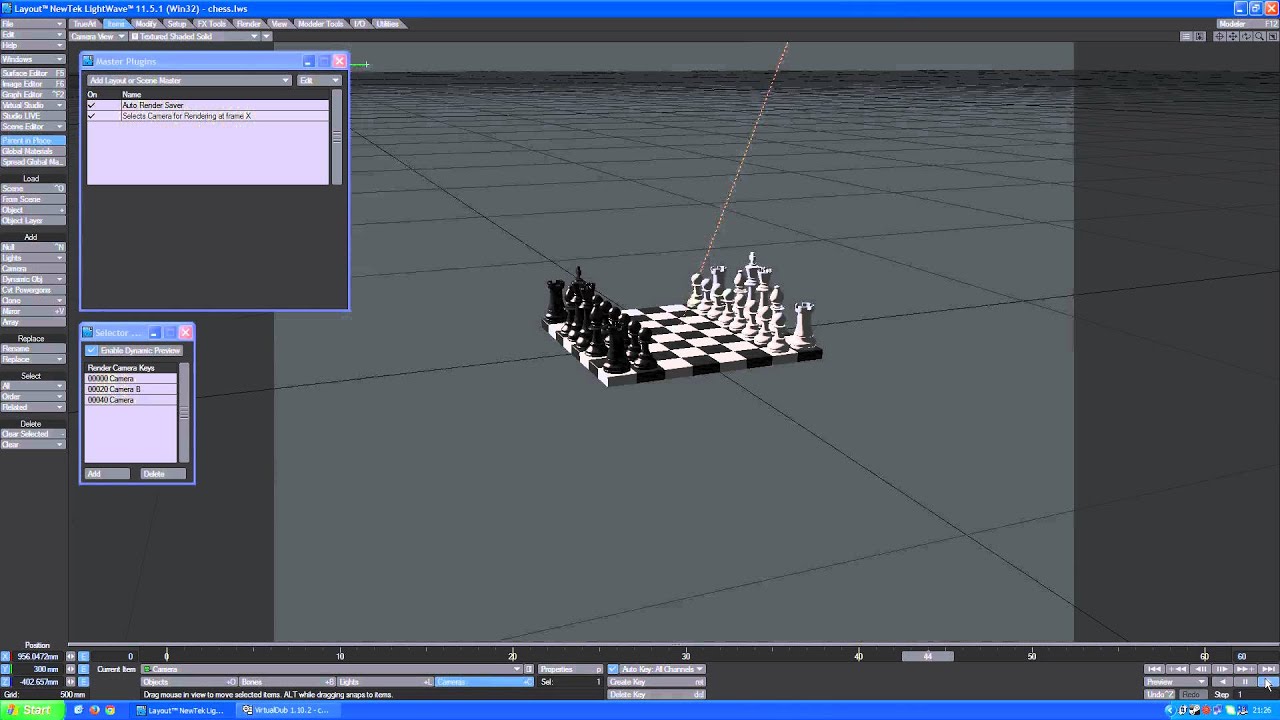Switch to the Setup tab
The image size is (1280, 720).
coord(176,23)
